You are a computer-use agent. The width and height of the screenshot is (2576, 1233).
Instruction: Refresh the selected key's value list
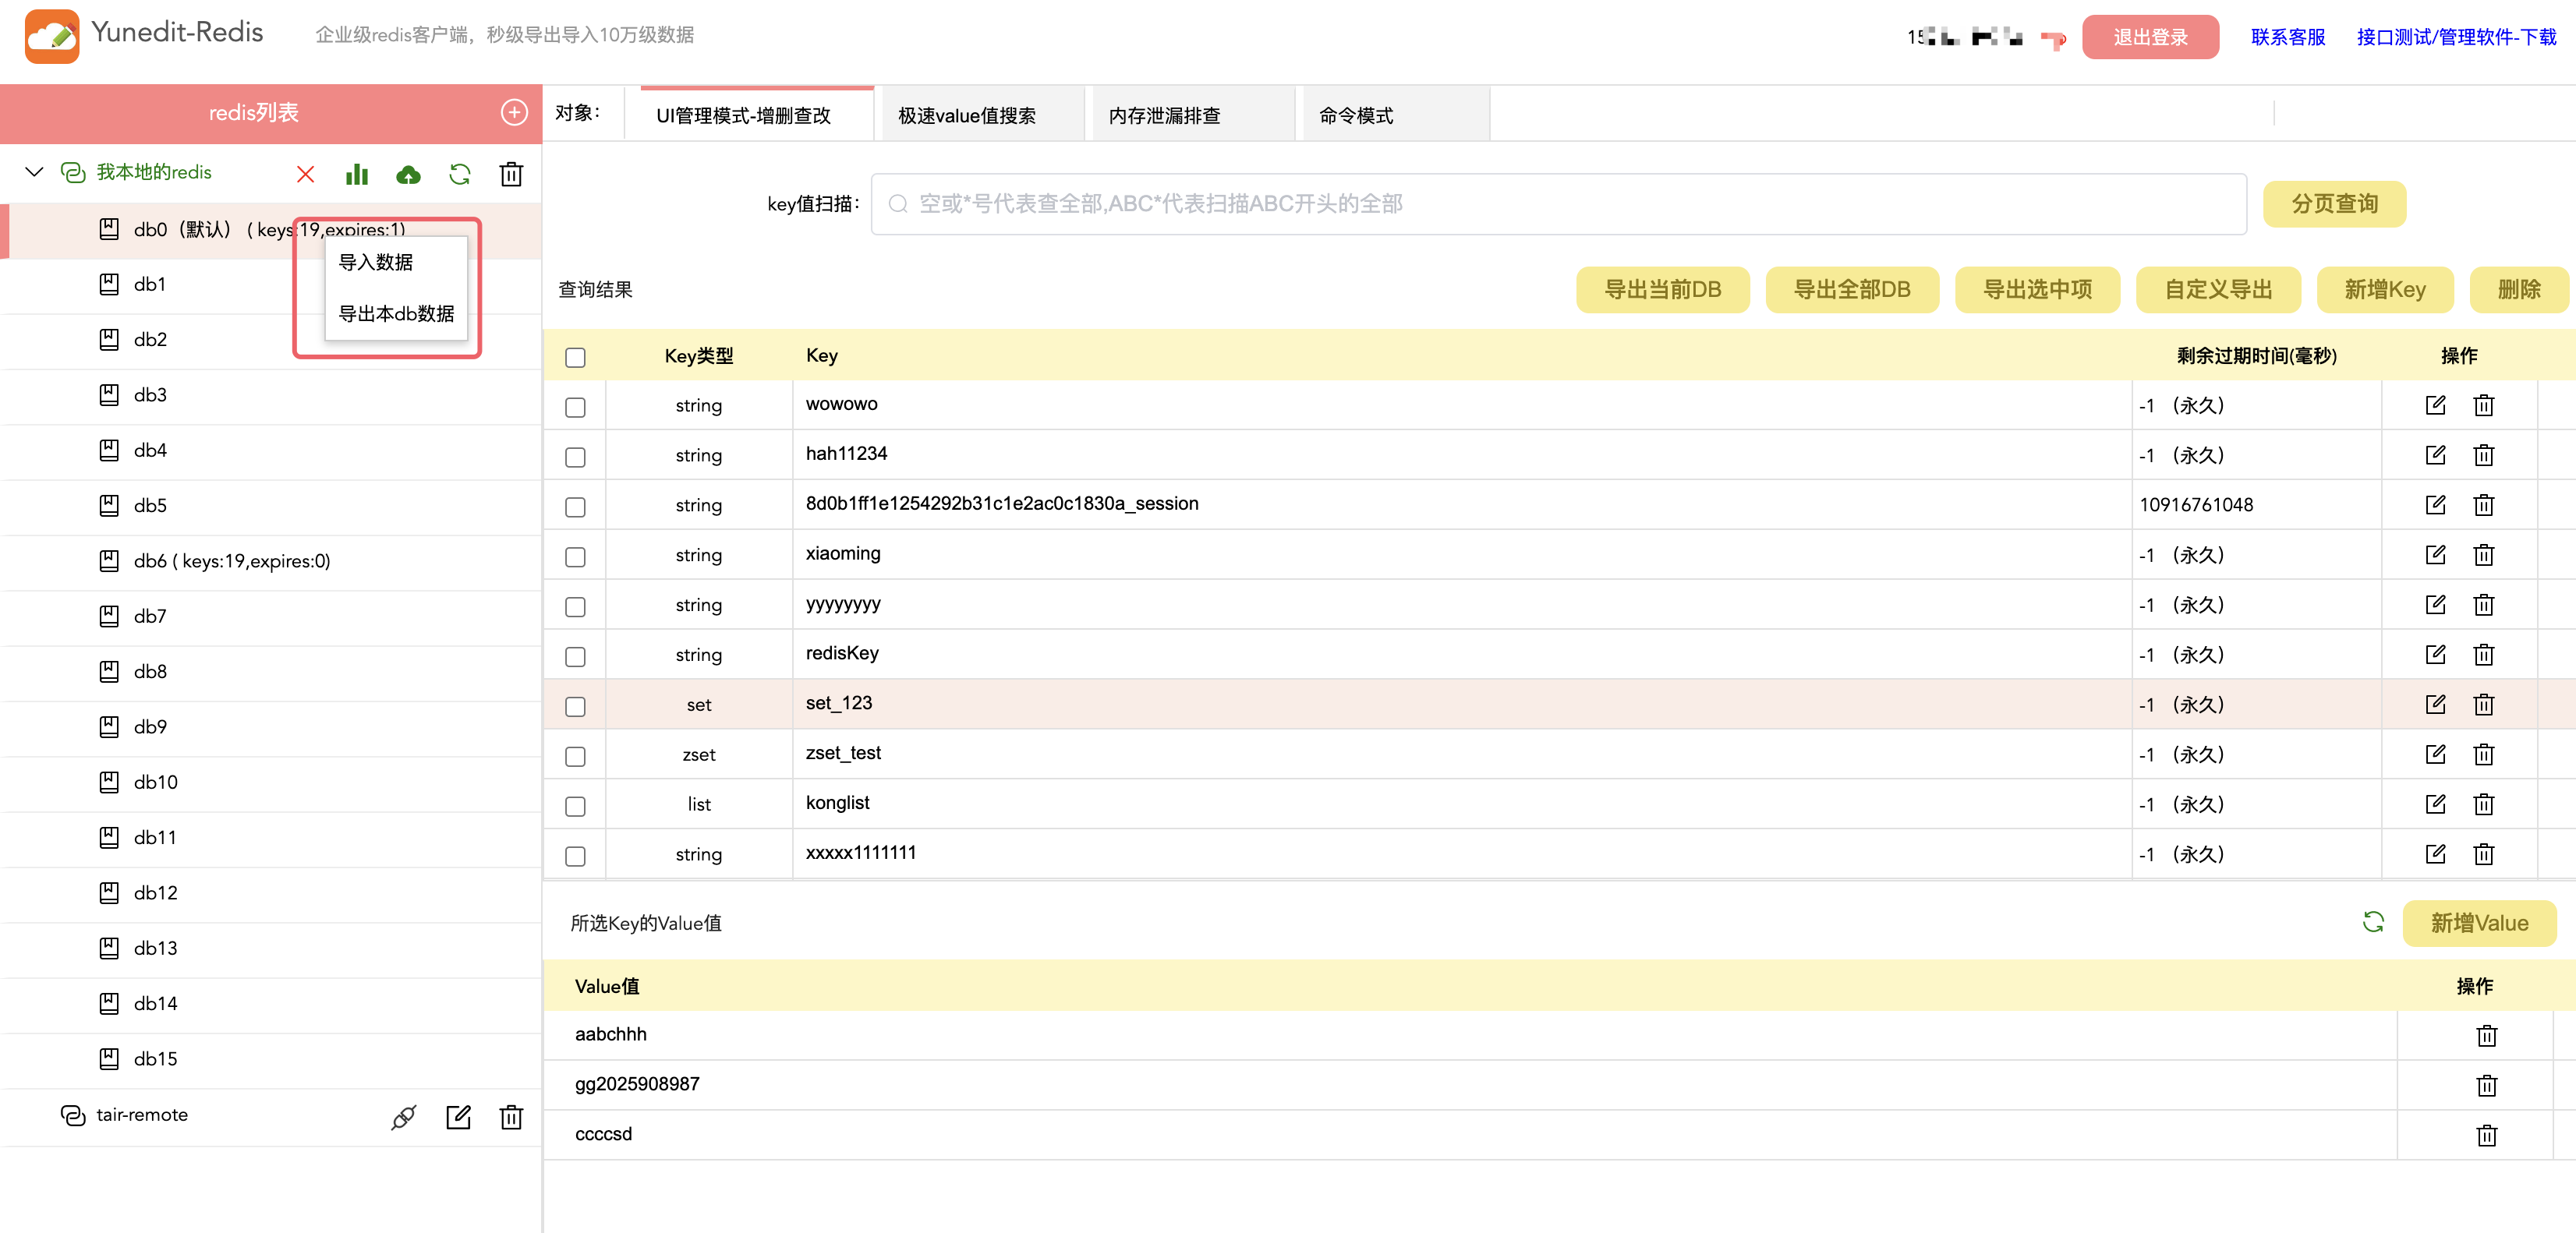[x=2373, y=921]
